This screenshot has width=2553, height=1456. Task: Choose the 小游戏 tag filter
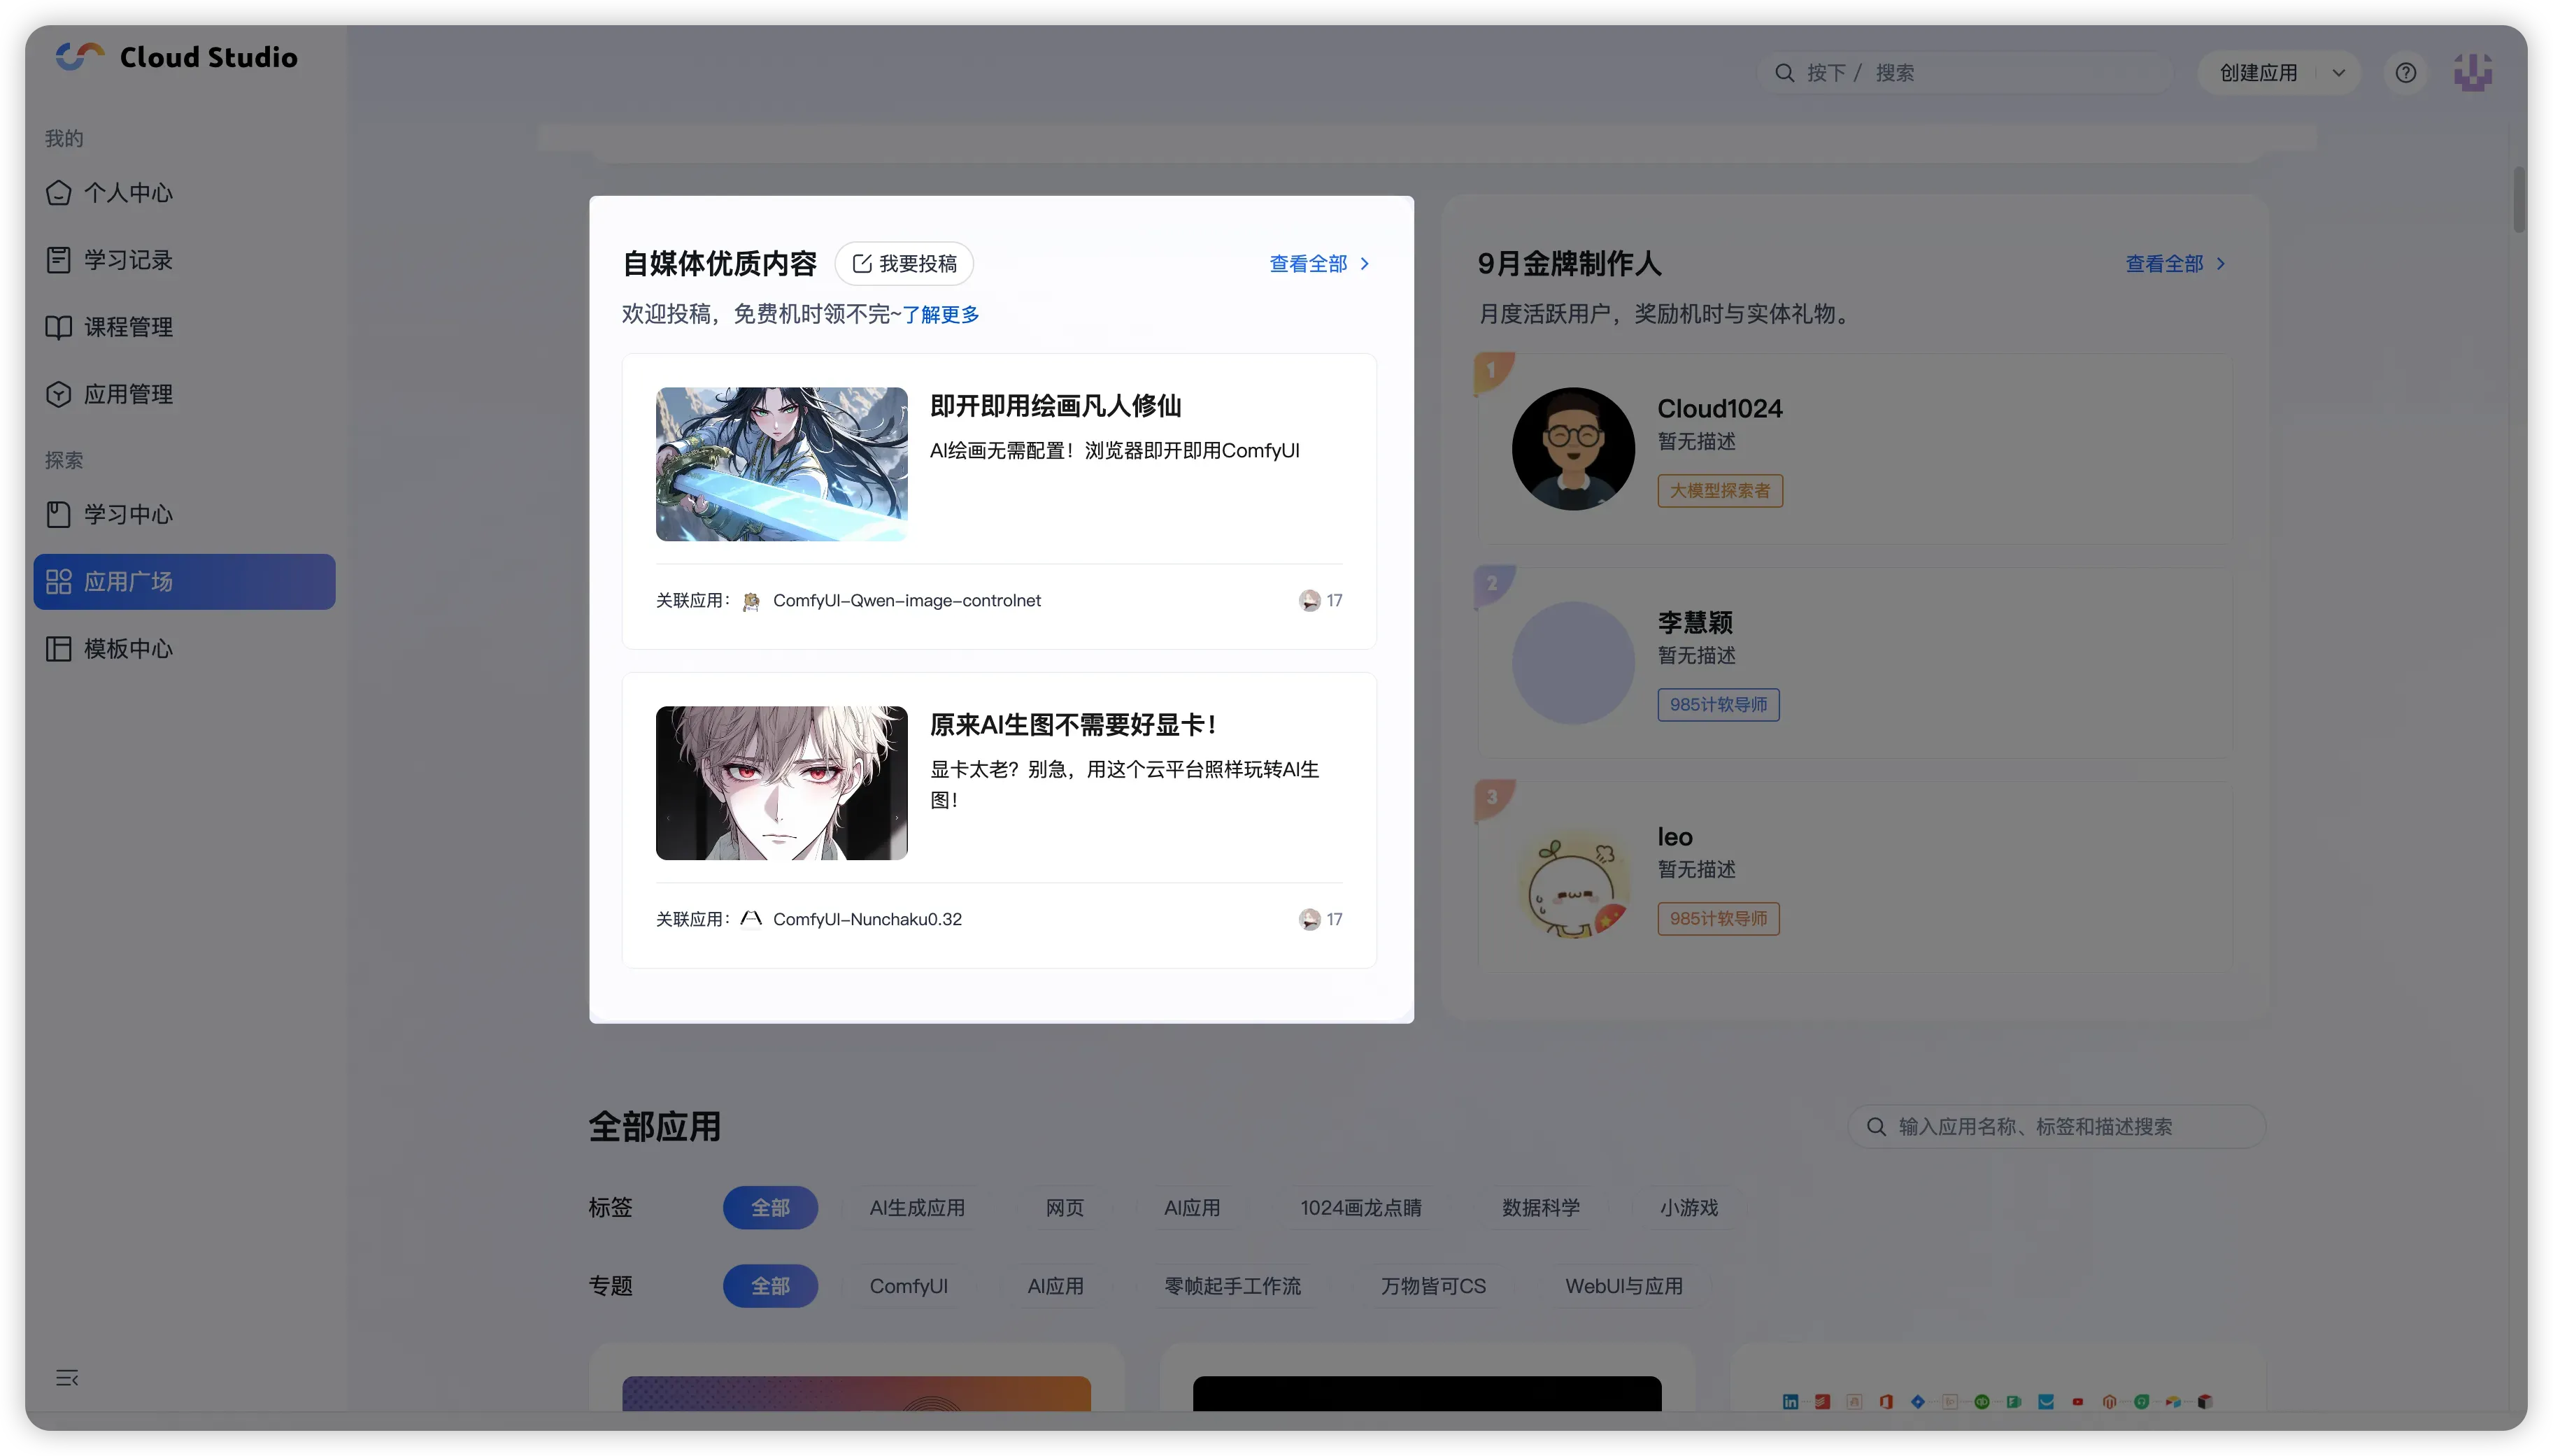pyautogui.click(x=1688, y=1208)
